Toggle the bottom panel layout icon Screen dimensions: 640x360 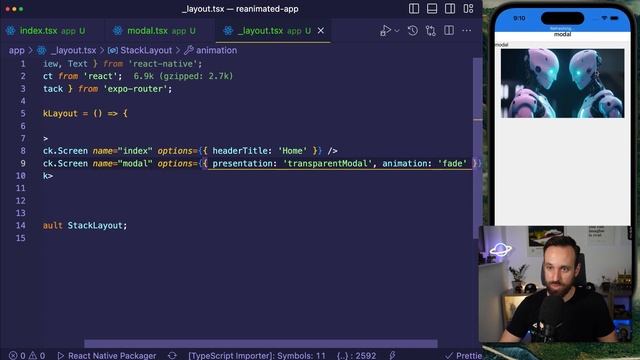coord(432,9)
